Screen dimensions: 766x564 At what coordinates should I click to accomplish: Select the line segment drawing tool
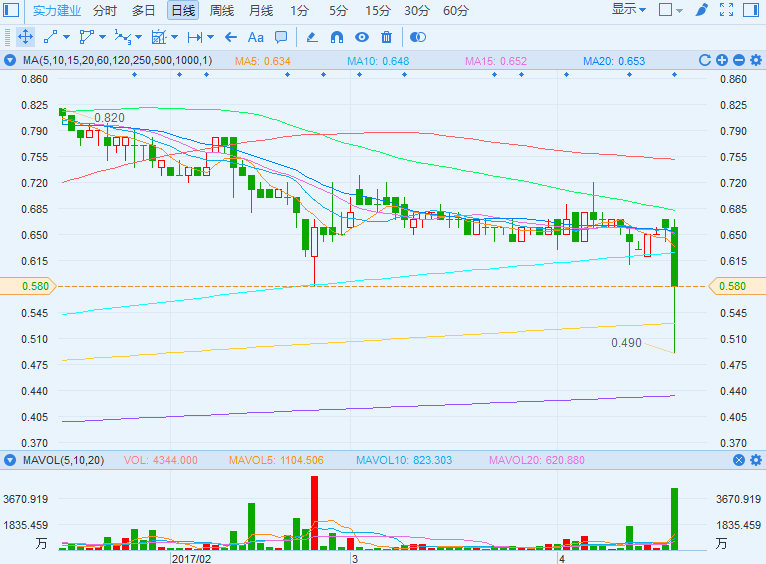click(x=51, y=37)
